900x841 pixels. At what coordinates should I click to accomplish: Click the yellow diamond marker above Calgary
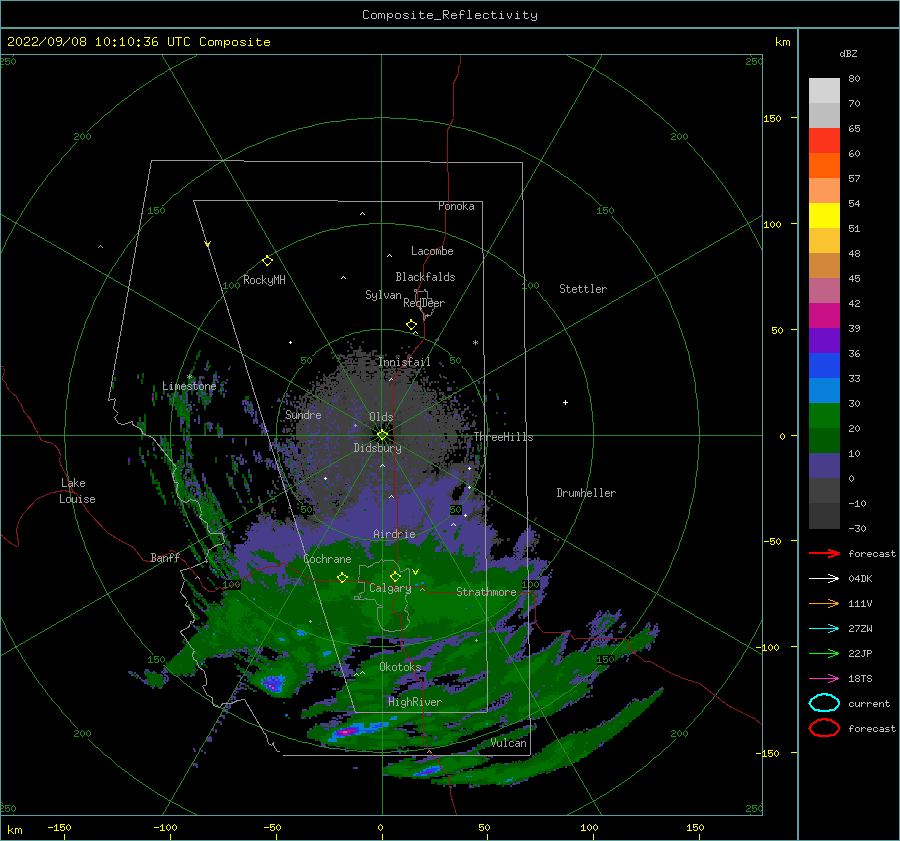click(395, 576)
